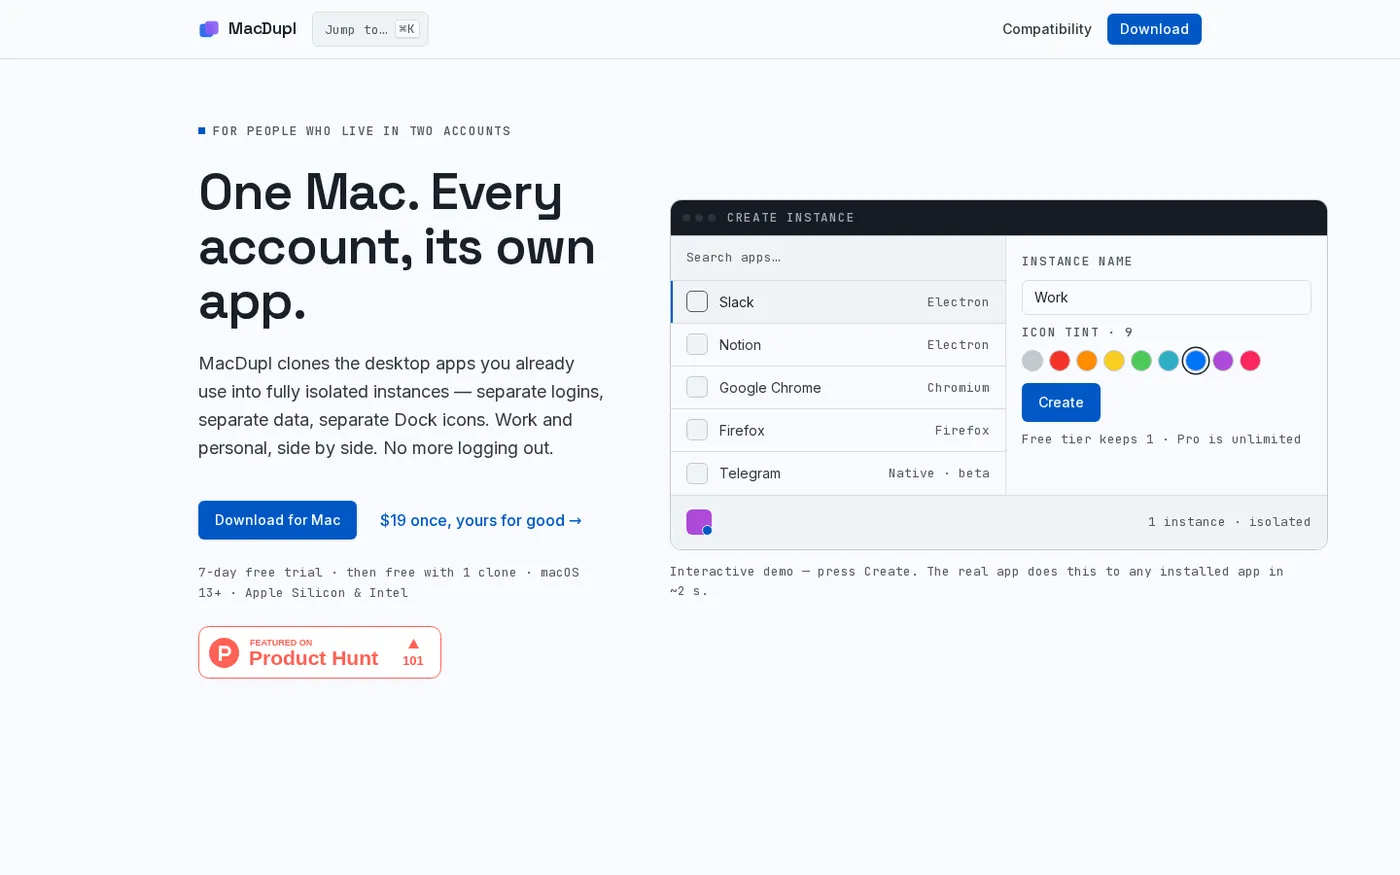Click the "Native · beta" label for Telegram
Image resolution: width=1400 pixels, height=875 pixels.
pos(939,474)
